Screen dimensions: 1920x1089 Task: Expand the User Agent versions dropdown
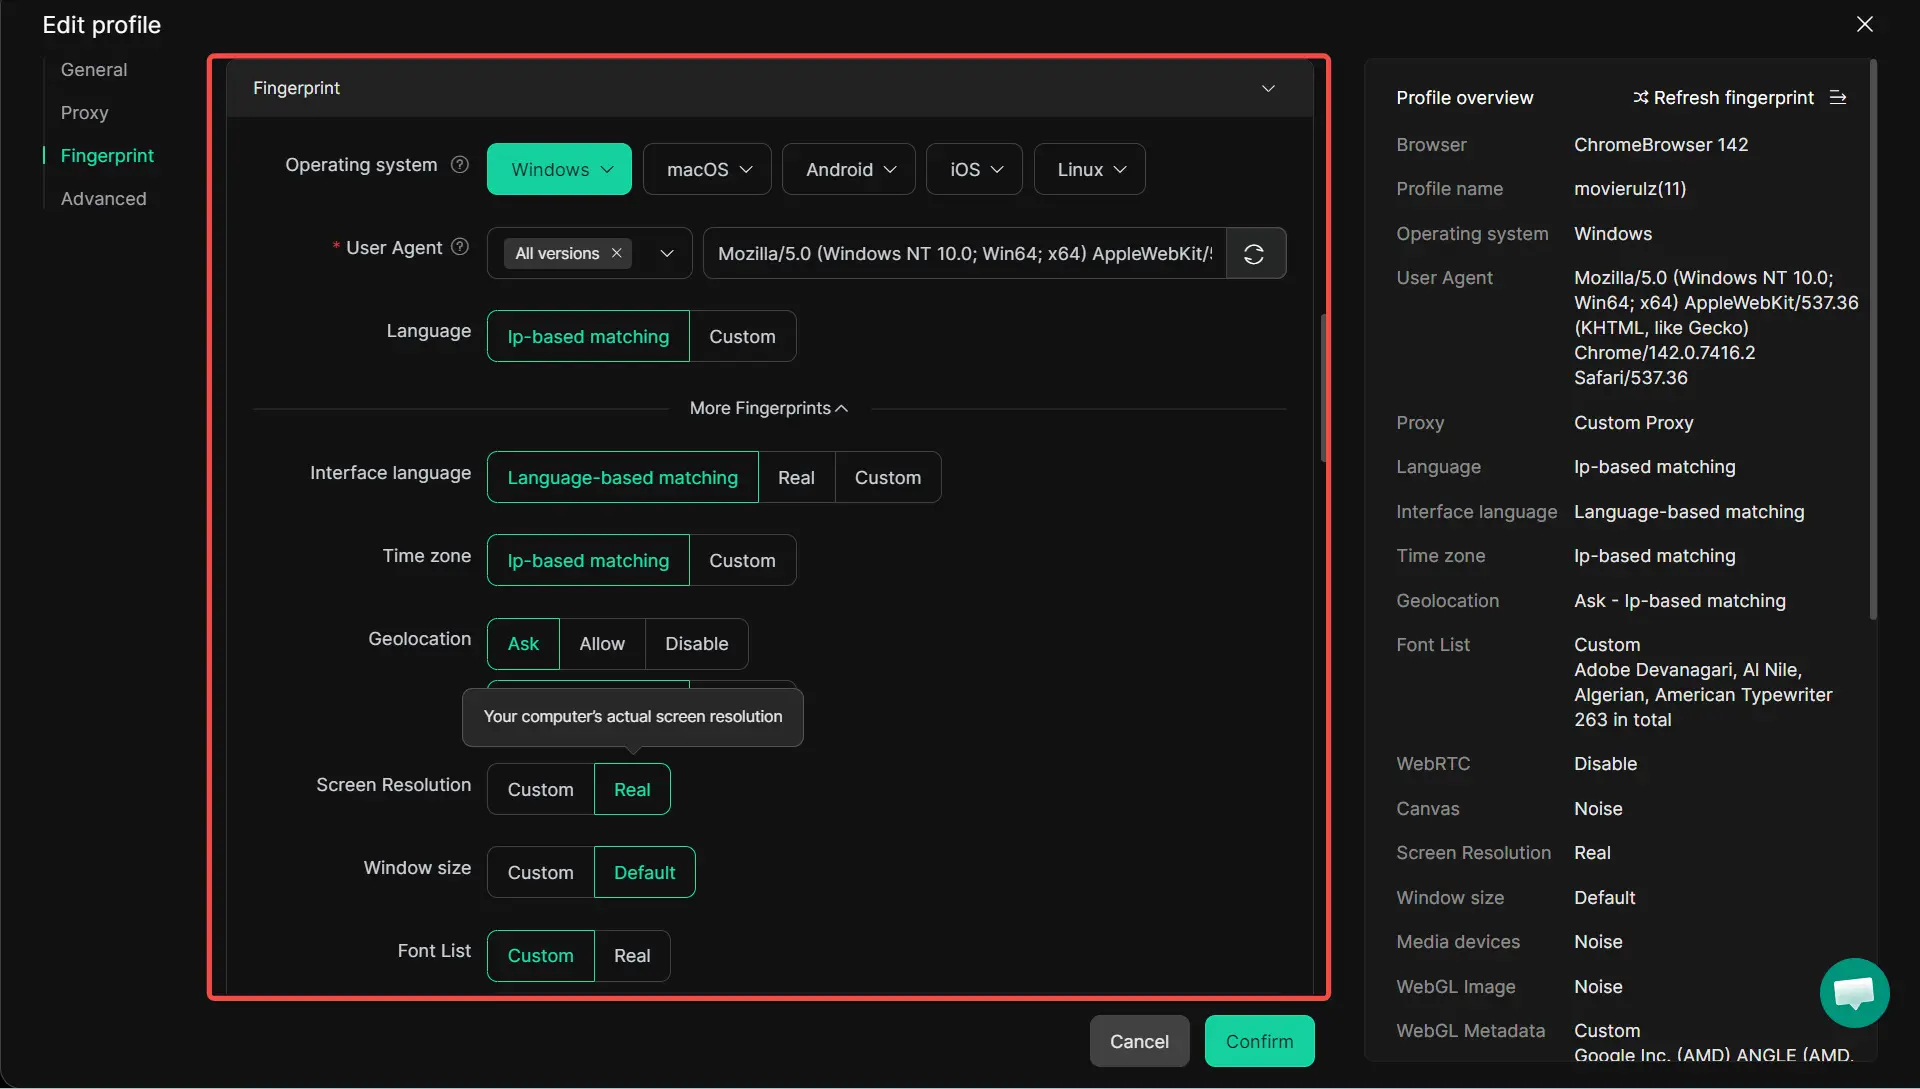[667, 254]
